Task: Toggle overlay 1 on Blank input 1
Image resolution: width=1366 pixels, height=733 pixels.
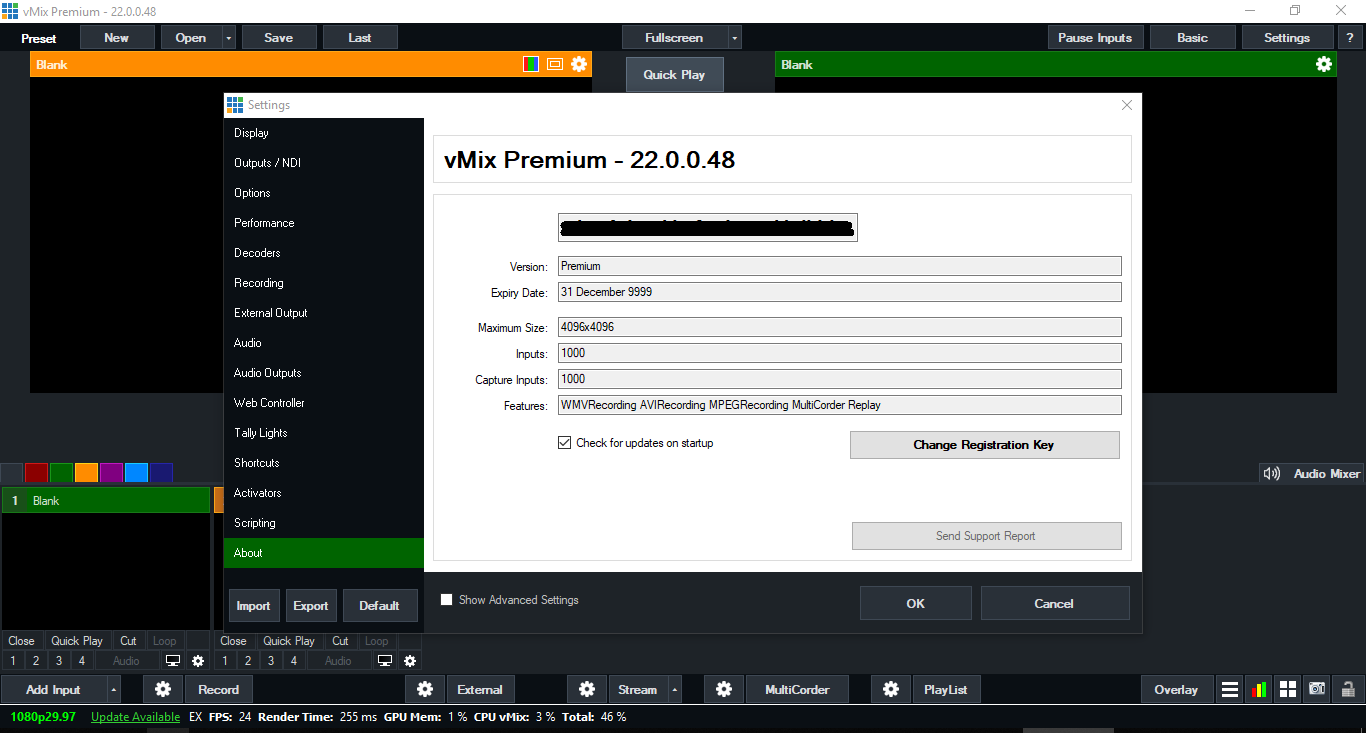Action: coord(13,661)
